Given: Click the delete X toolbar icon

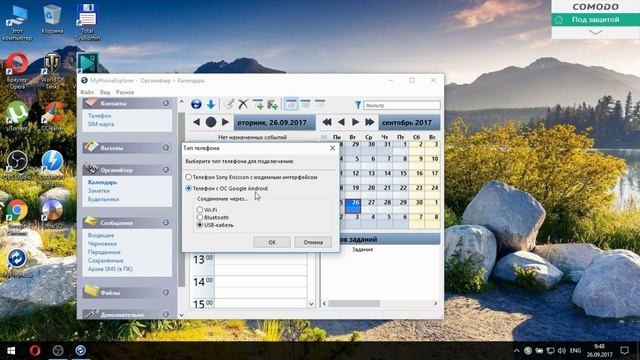Looking at the screenshot, I should pos(243,104).
